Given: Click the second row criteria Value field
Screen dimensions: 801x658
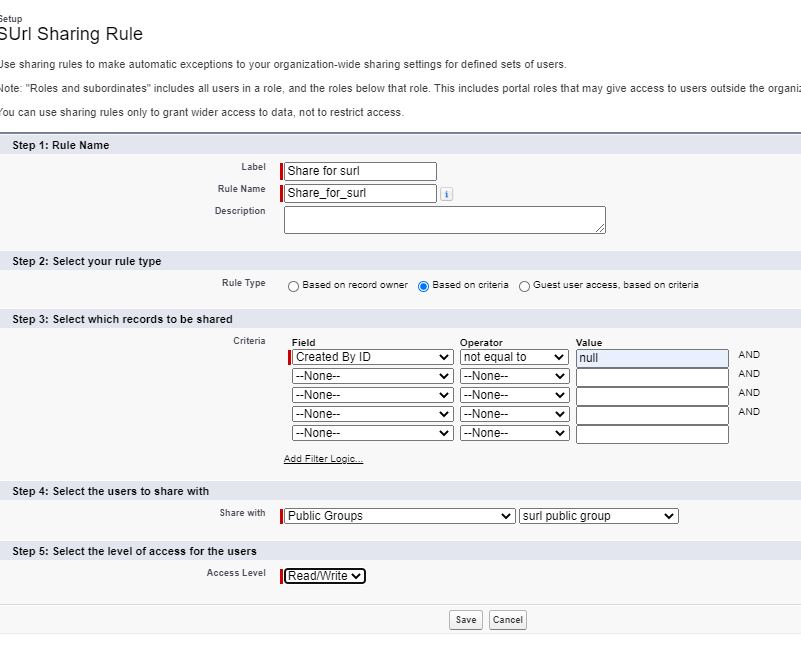Looking at the screenshot, I should [652, 377].
